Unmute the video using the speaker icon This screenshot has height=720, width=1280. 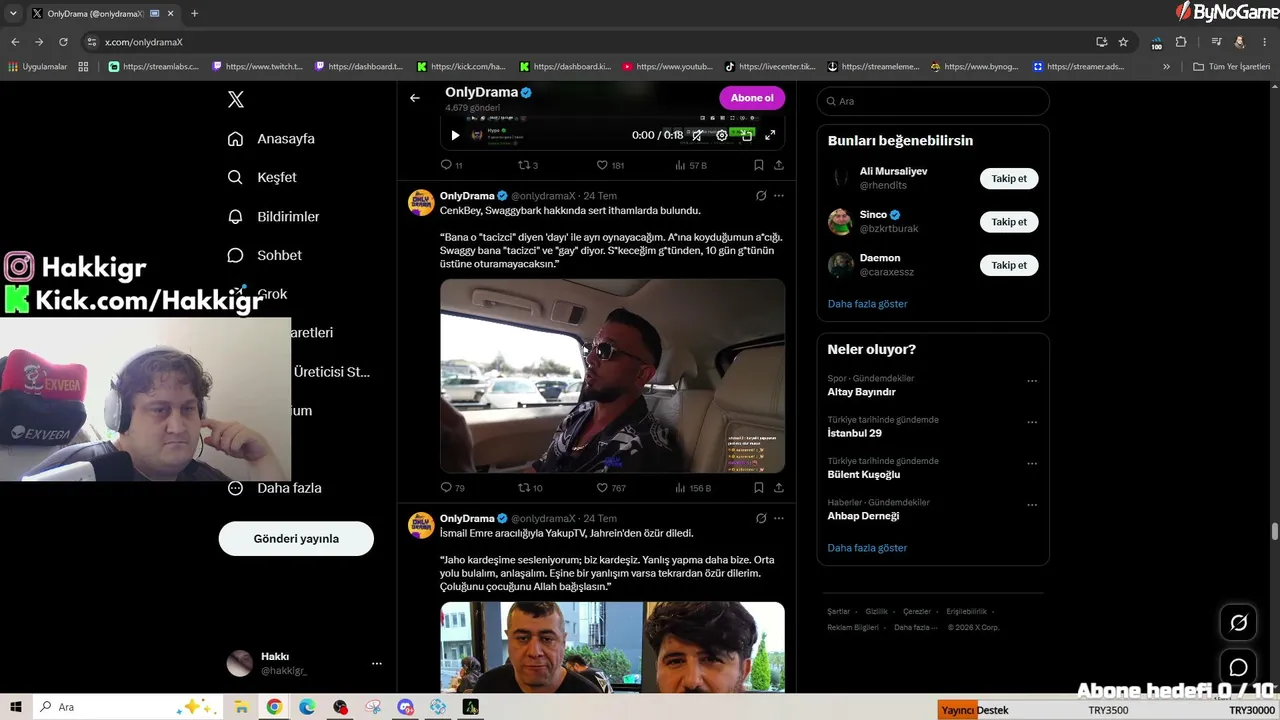[x=697, y=135]
